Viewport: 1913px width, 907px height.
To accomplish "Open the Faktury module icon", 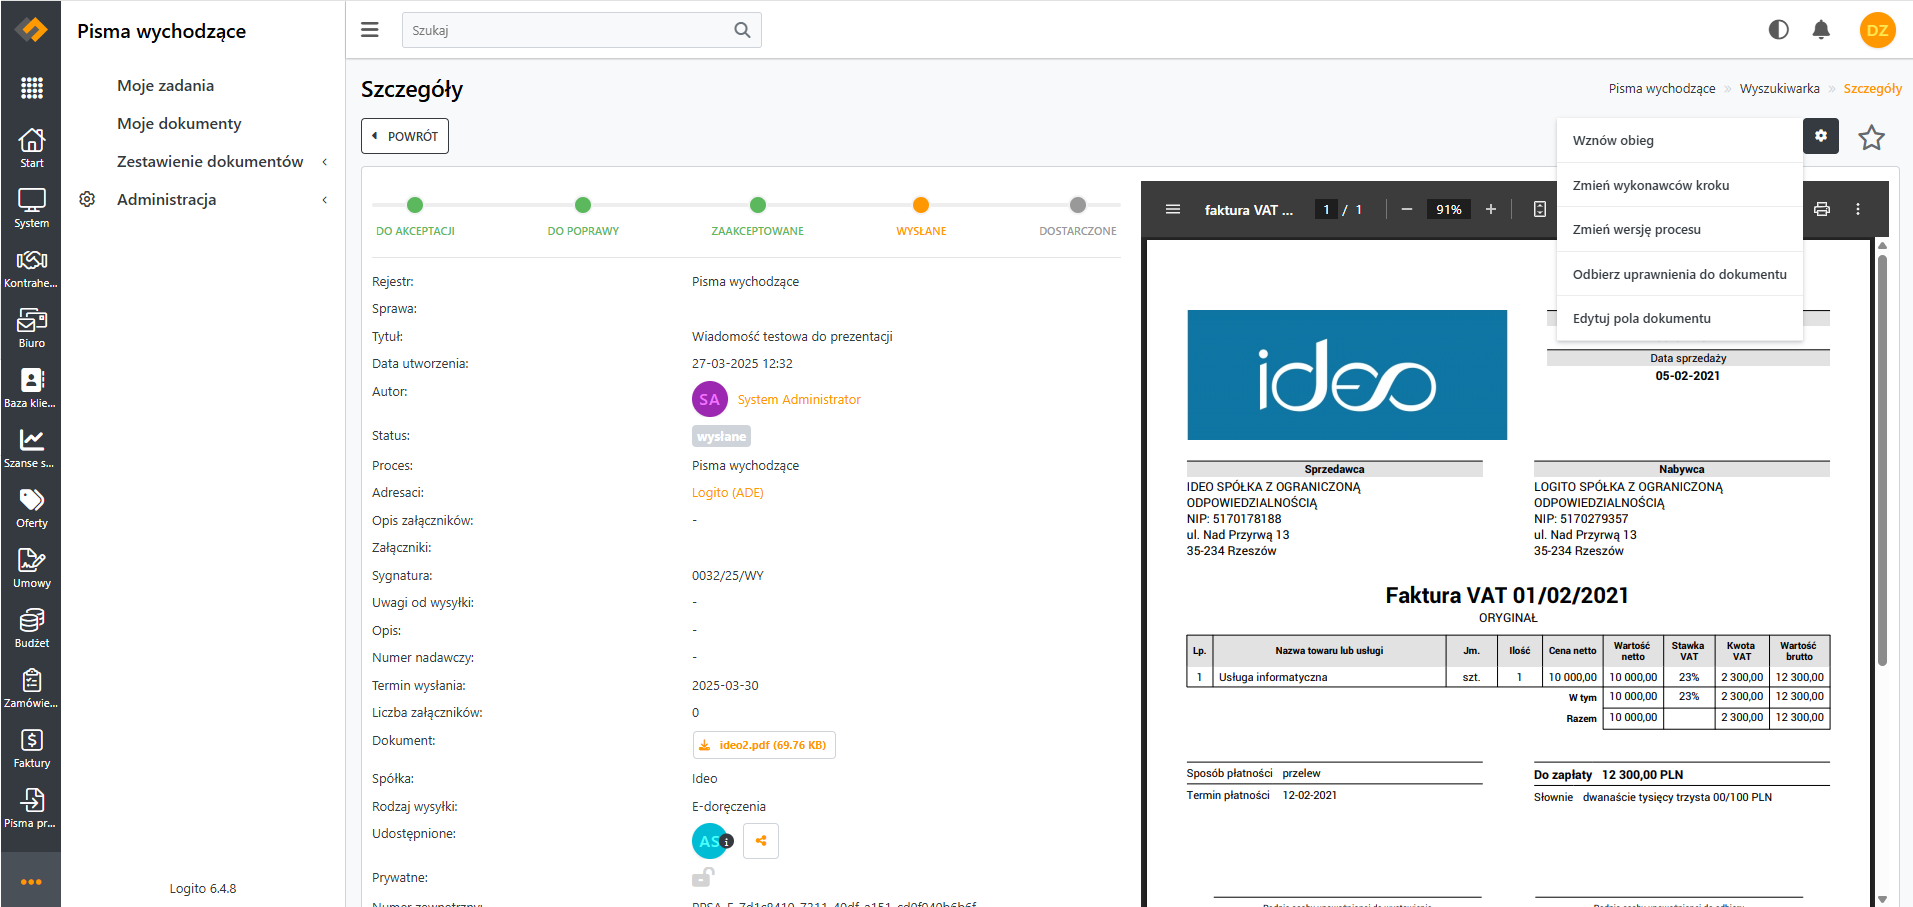I will 31,747.
